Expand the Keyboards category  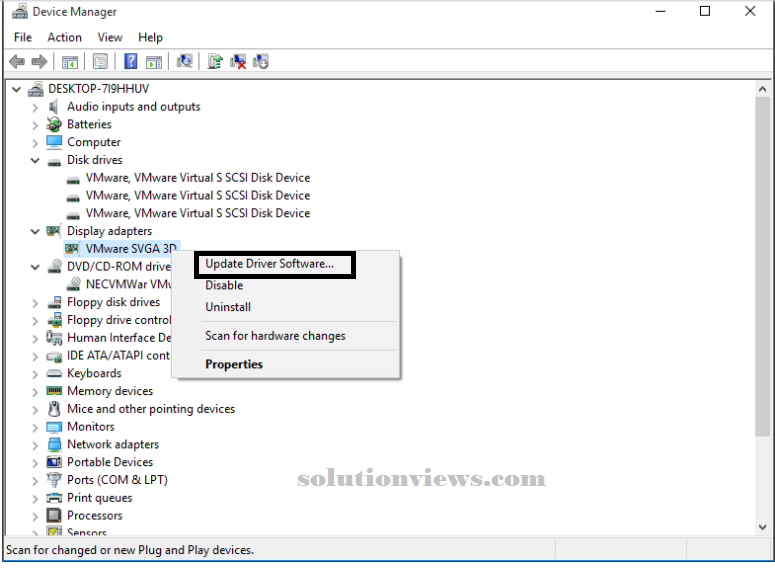coord(35,374)
